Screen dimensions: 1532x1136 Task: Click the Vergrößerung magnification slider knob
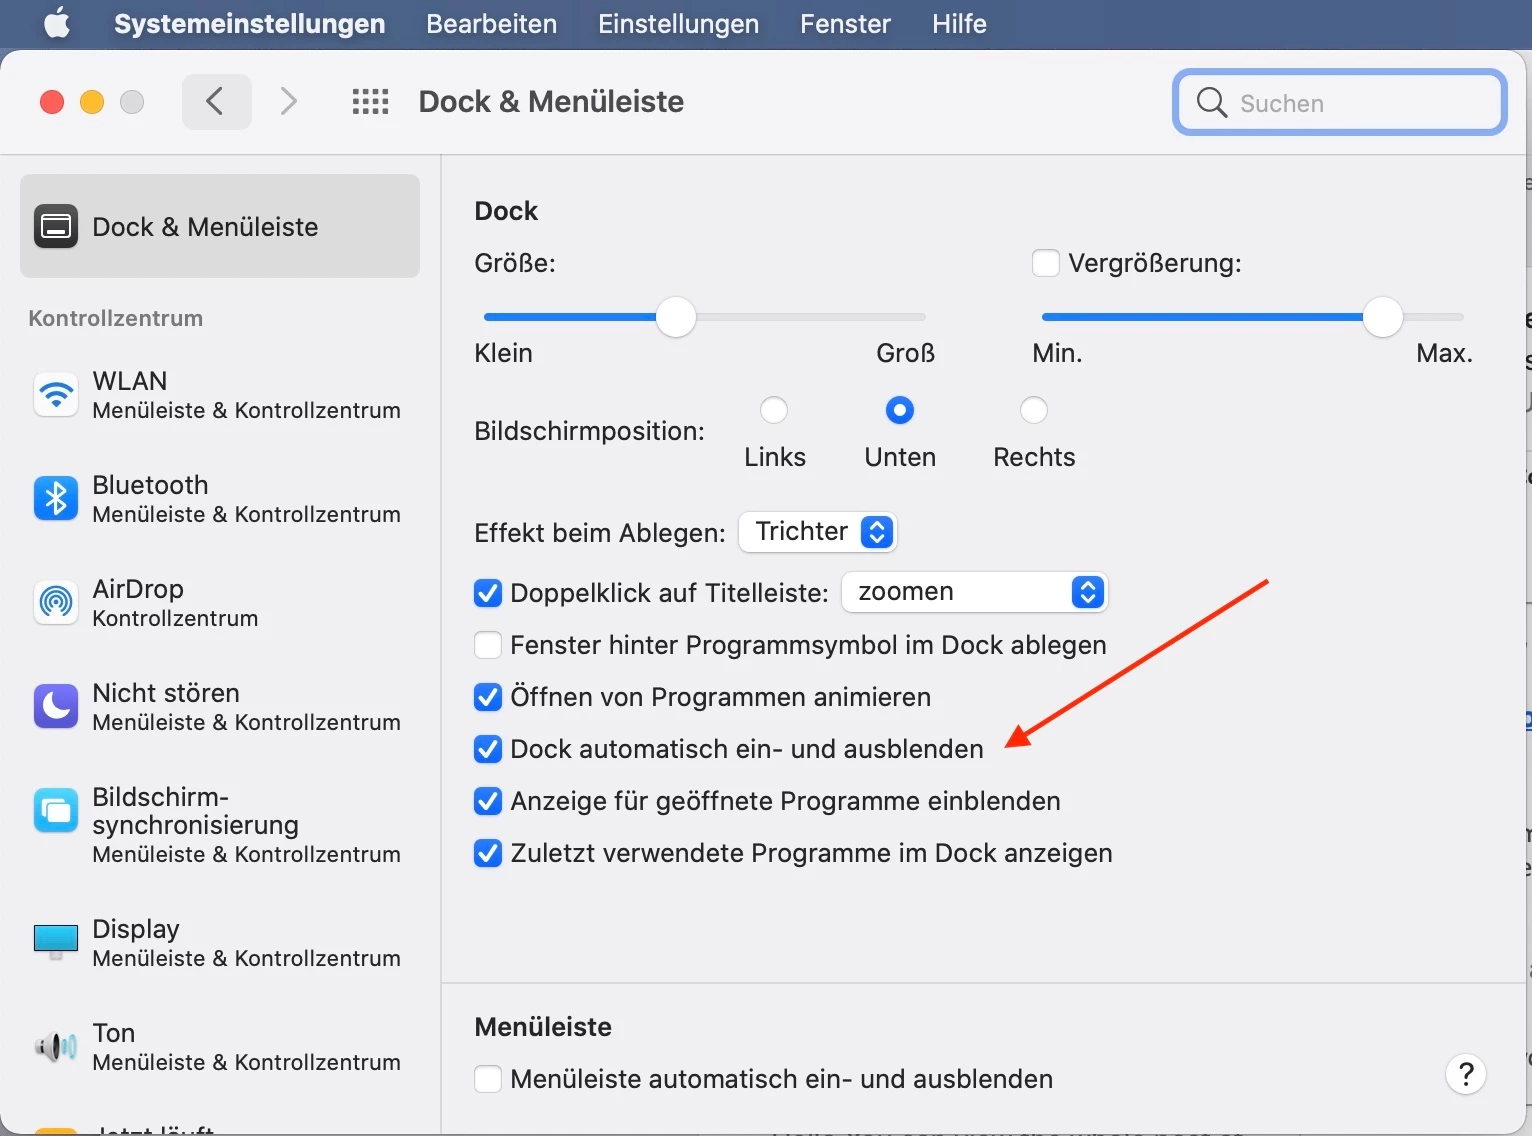click(x=1383, y=317)
